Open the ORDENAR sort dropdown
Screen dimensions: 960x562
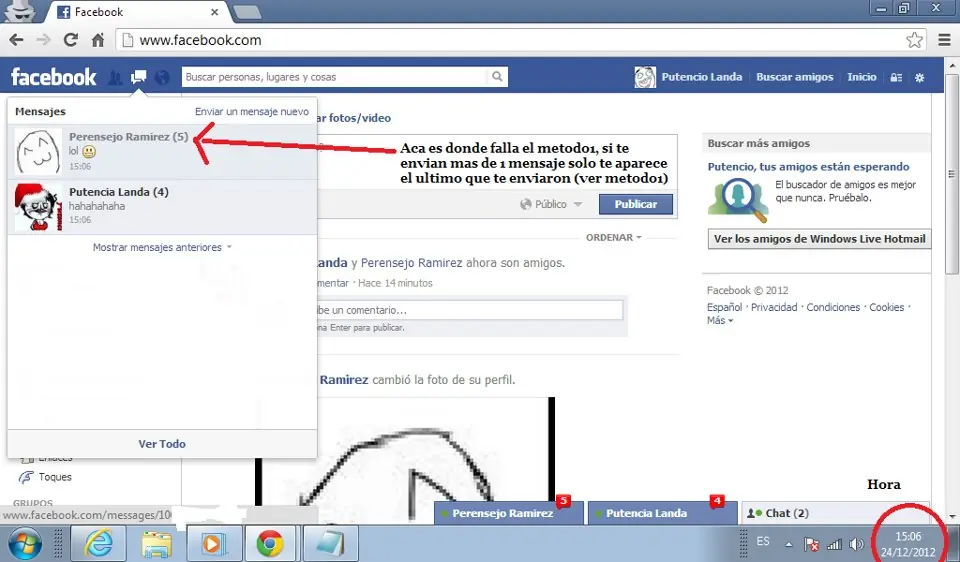coord(613,238)
